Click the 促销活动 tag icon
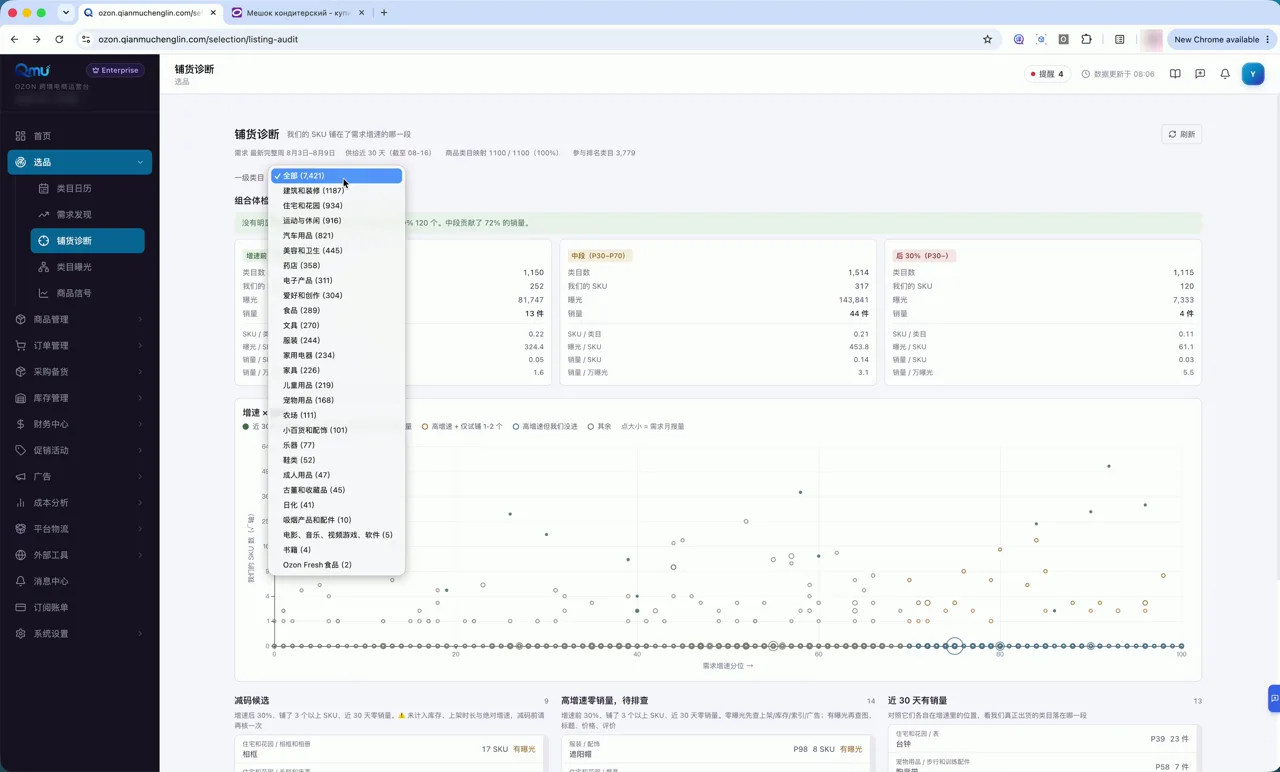The width and height of the screenshot is (1280, 772). pos(20,450)
